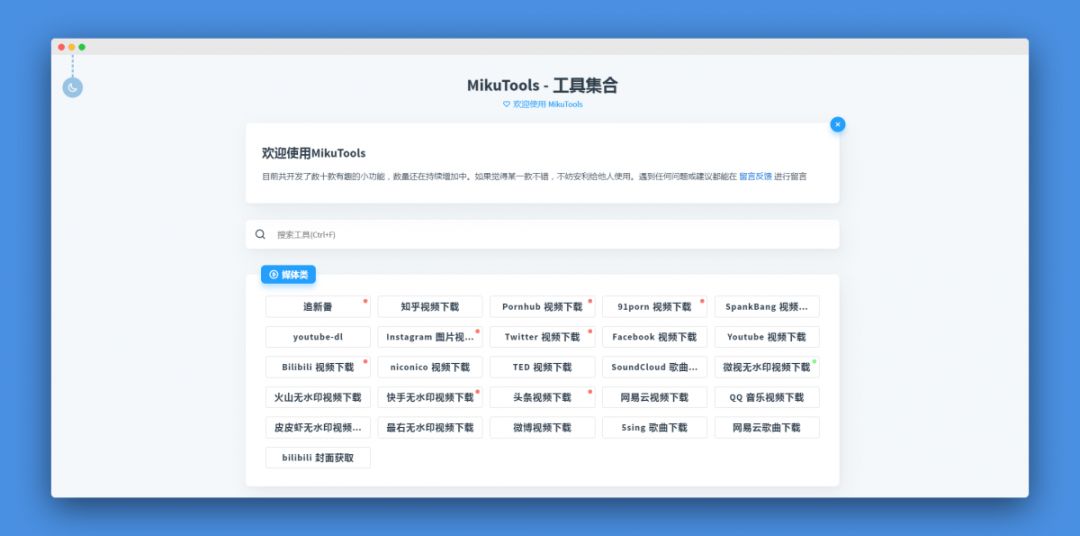The width and height of the screenshot is (1080, 536).
Task: Open the 5sing 歌曲下载 tool
Action: pyautogui.click(x=654, y=427)
